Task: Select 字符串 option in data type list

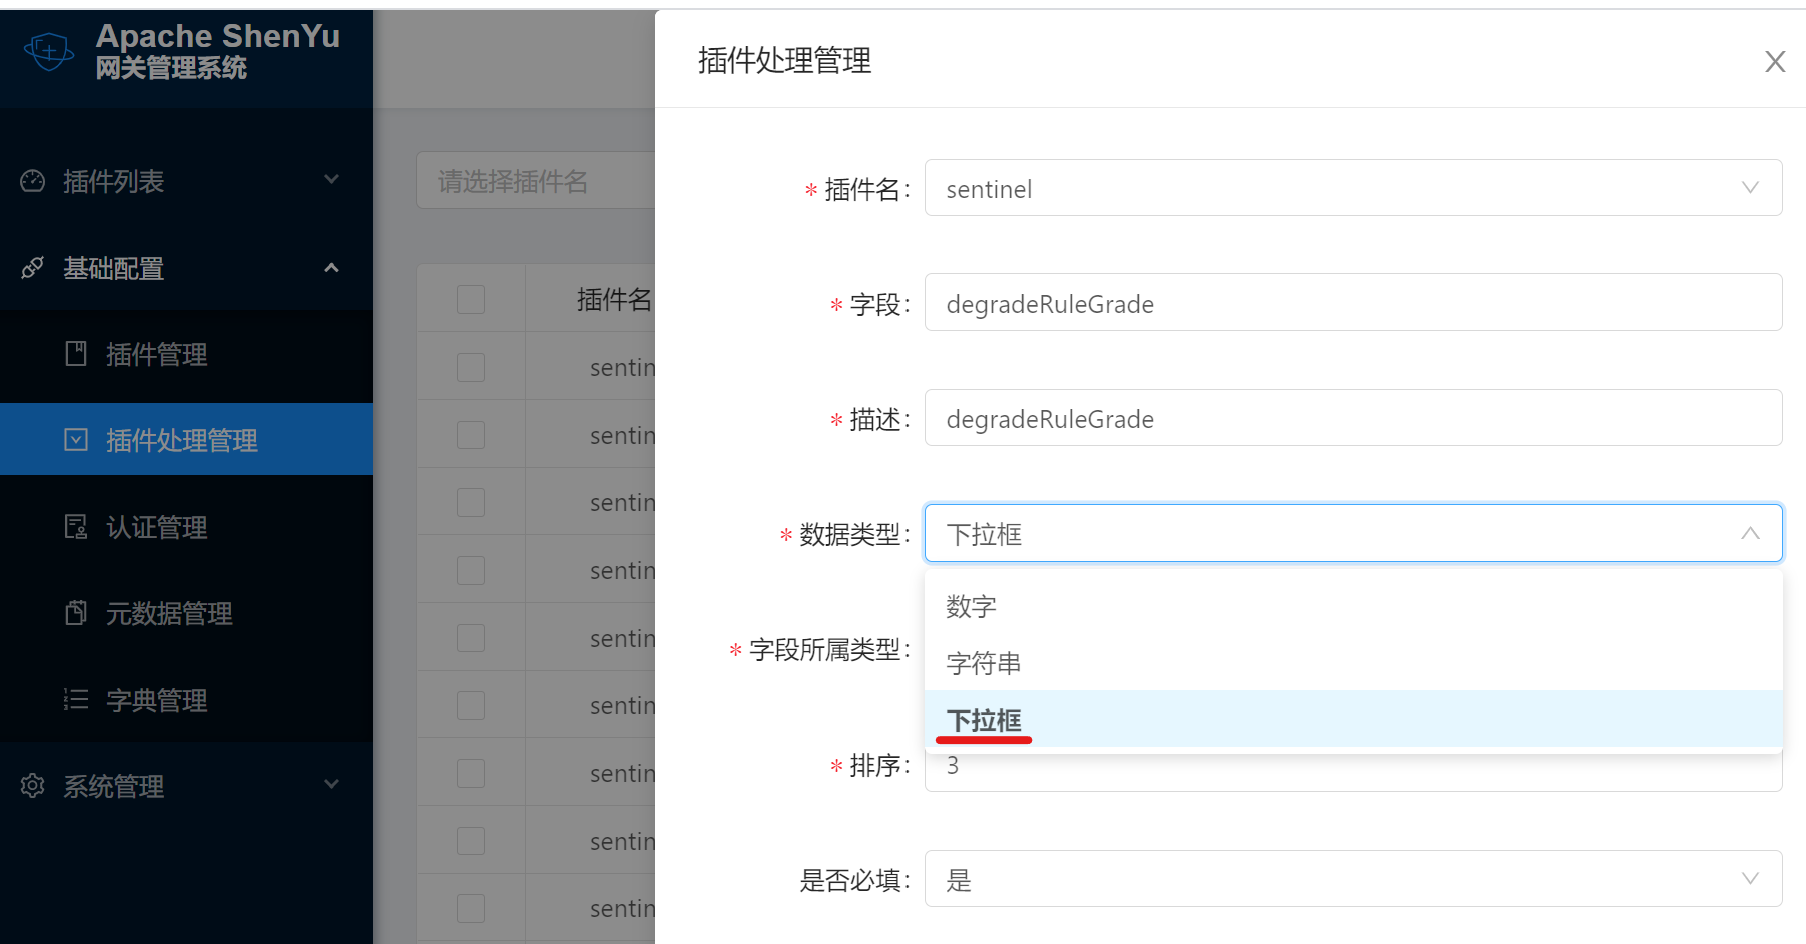Action: (x=984, y=663)
